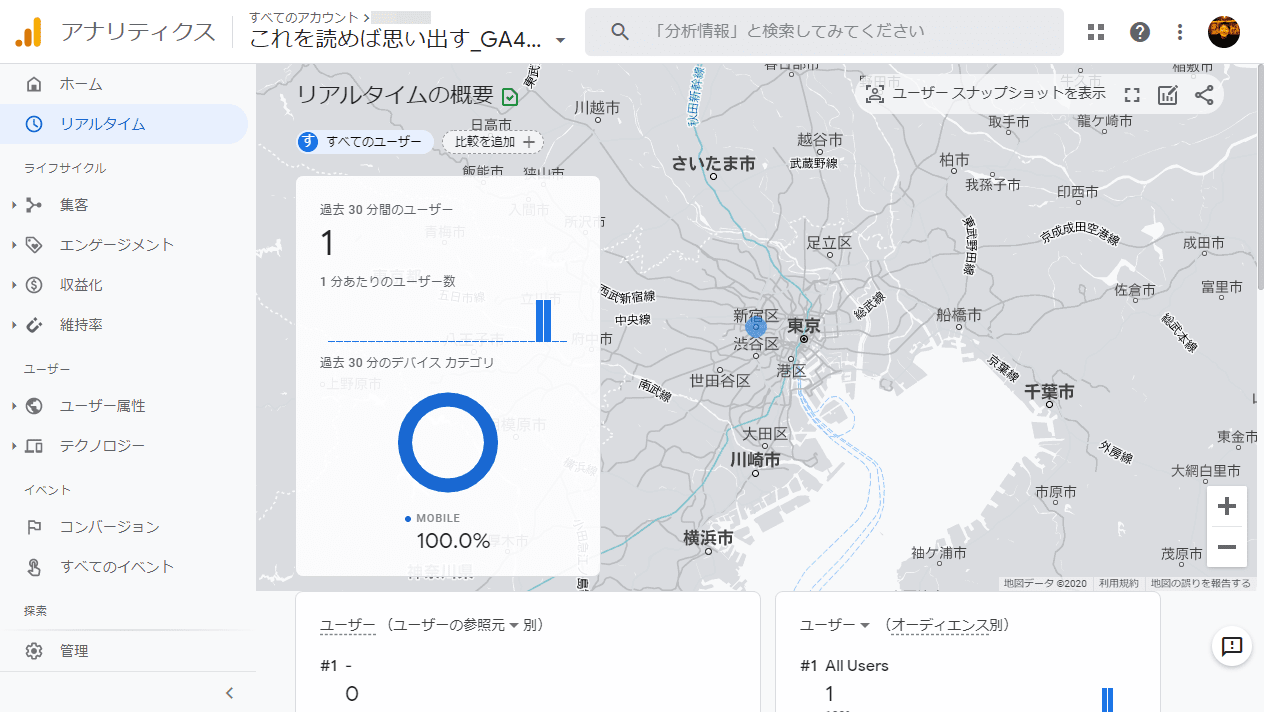Click the 収益化 dollar icon
Viewport: 1264px width, 712px height.
(x=34, y=285)
